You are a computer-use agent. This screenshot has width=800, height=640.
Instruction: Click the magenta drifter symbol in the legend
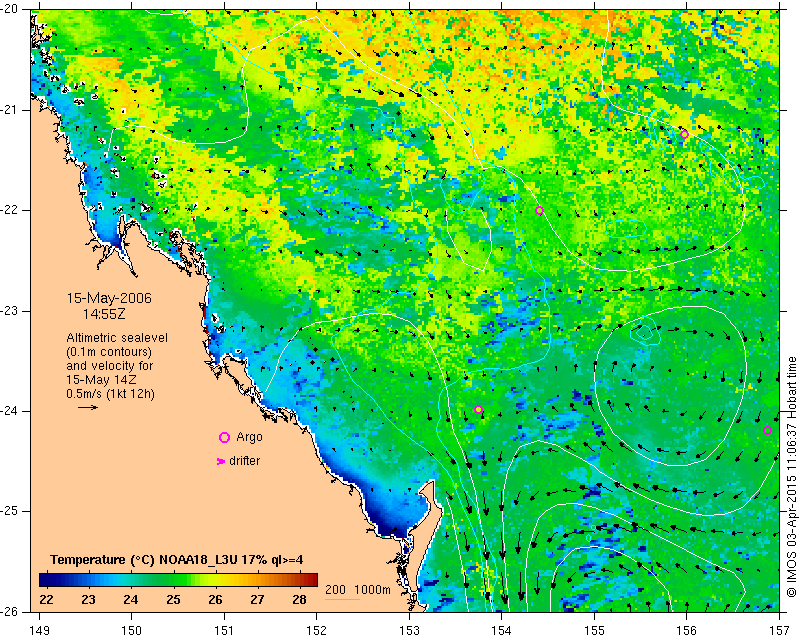[220, 461]
